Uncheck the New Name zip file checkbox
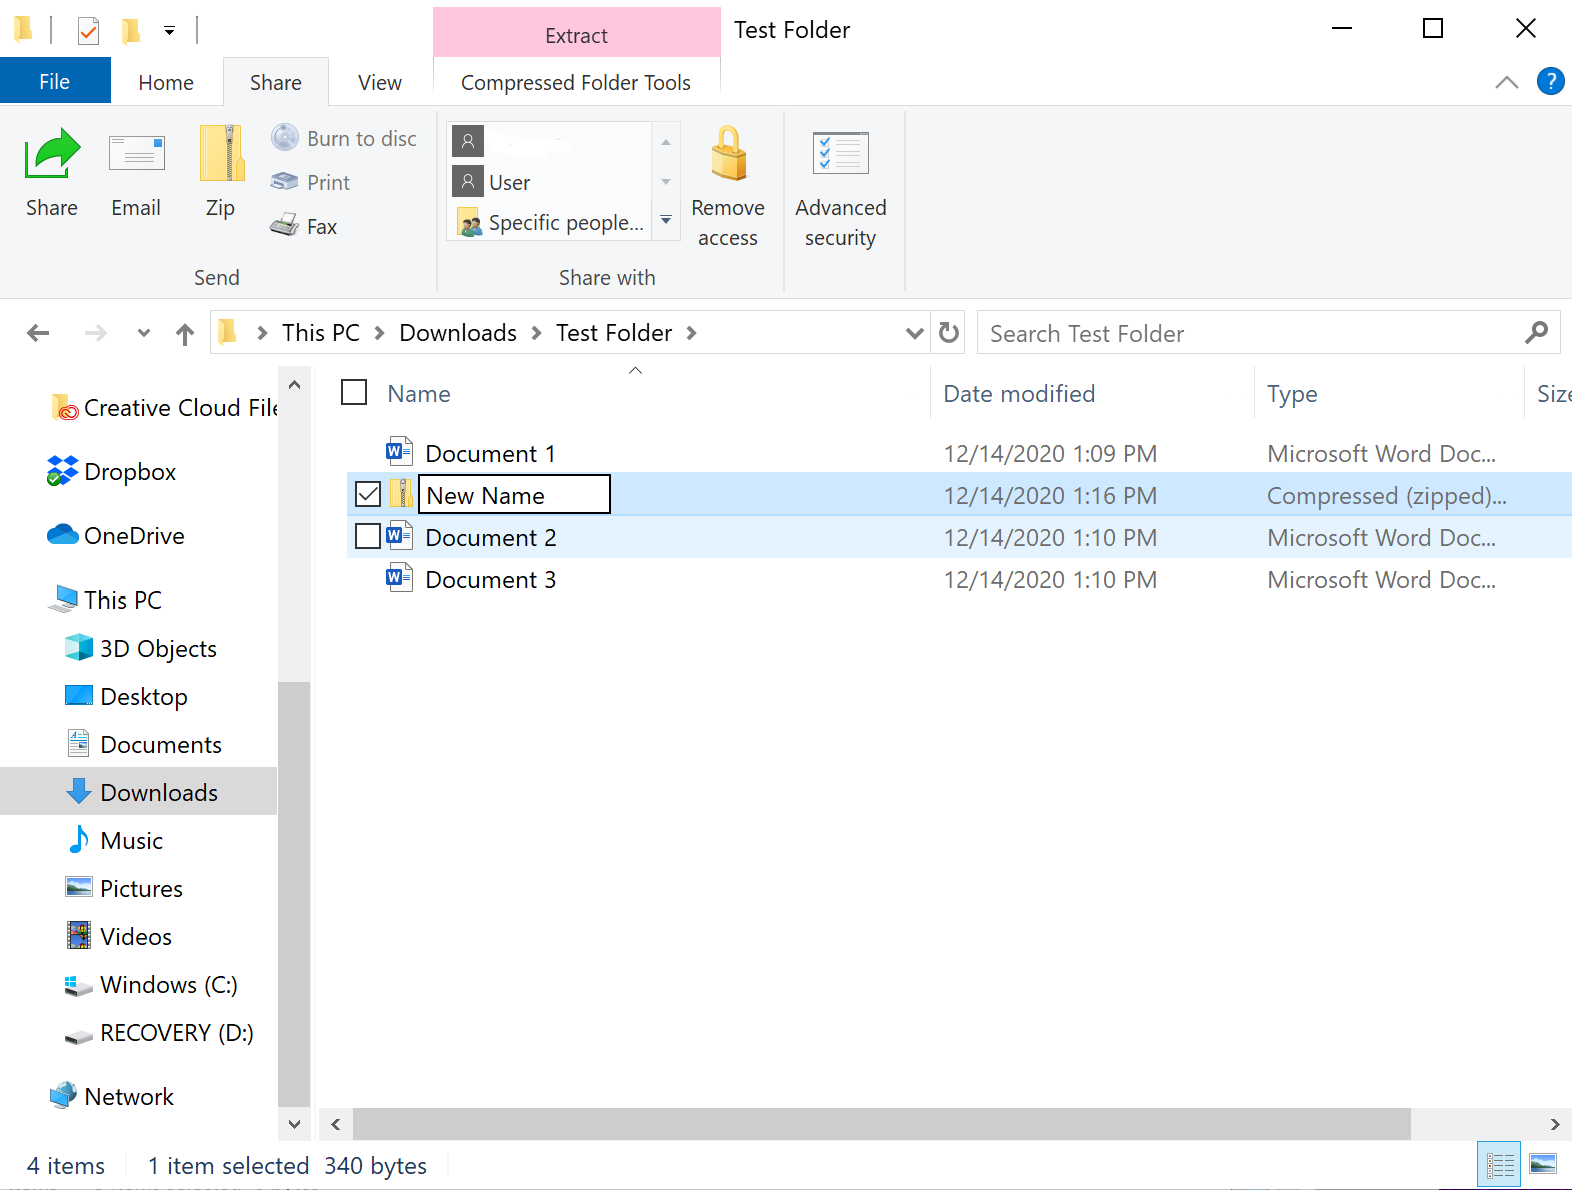The width and height of the screenshot is (1572, 1190). pyautogui.click(x=368, y=494)
